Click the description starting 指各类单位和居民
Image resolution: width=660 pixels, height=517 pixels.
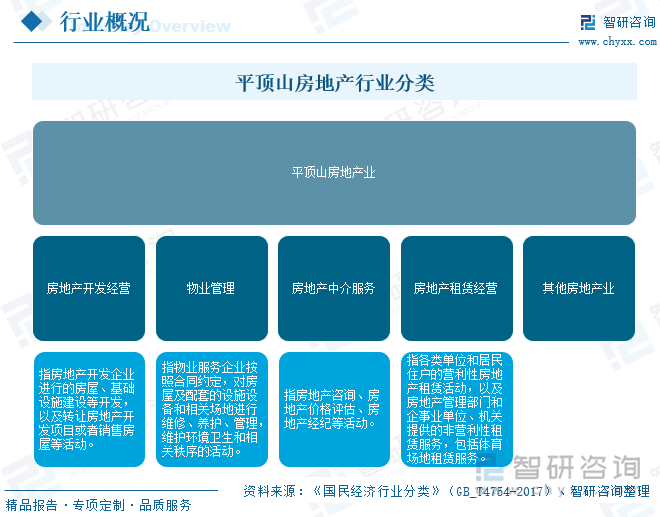click(457, 409)
